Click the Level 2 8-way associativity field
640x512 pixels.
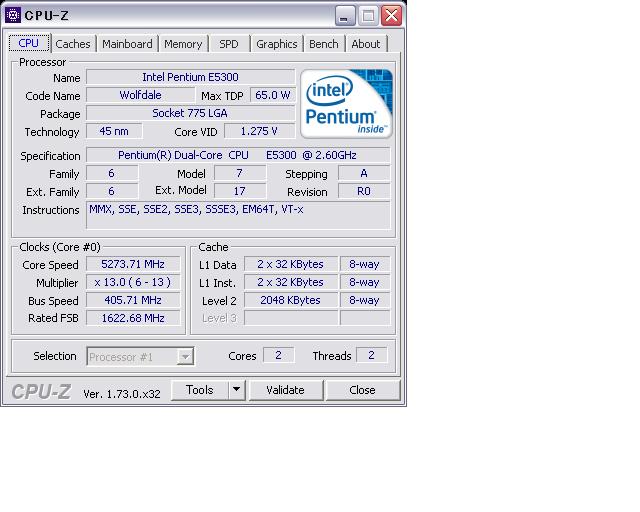pos(365,300)
